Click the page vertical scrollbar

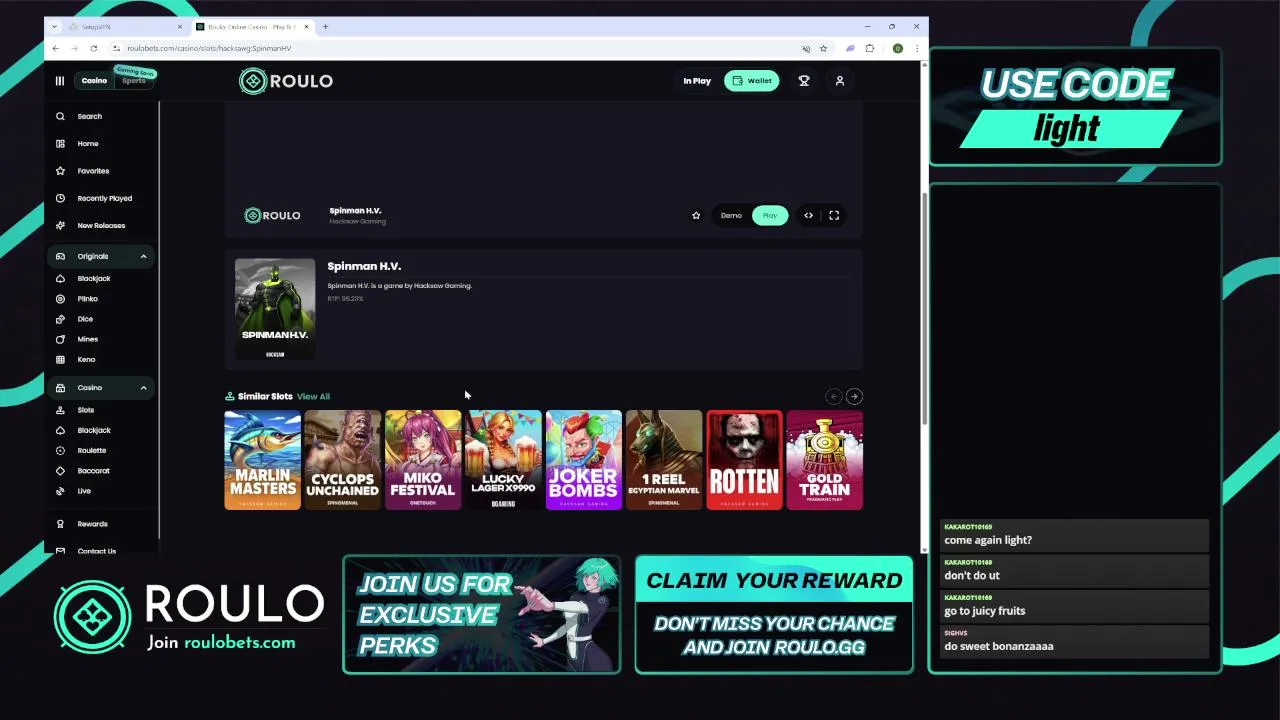[x=923, y=310]
